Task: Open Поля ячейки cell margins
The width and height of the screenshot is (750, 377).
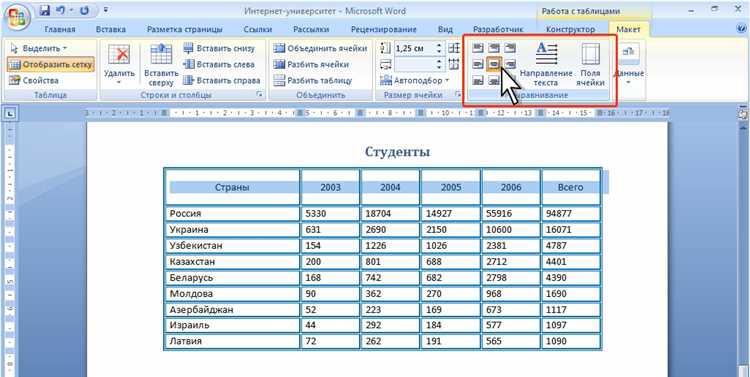Action: coord(590,65)
